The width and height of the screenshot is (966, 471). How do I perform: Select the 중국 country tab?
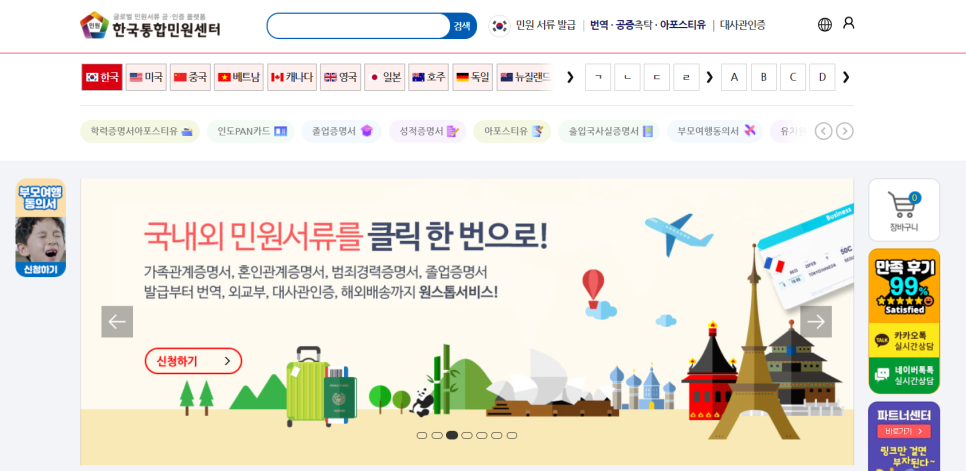[190, 77]
